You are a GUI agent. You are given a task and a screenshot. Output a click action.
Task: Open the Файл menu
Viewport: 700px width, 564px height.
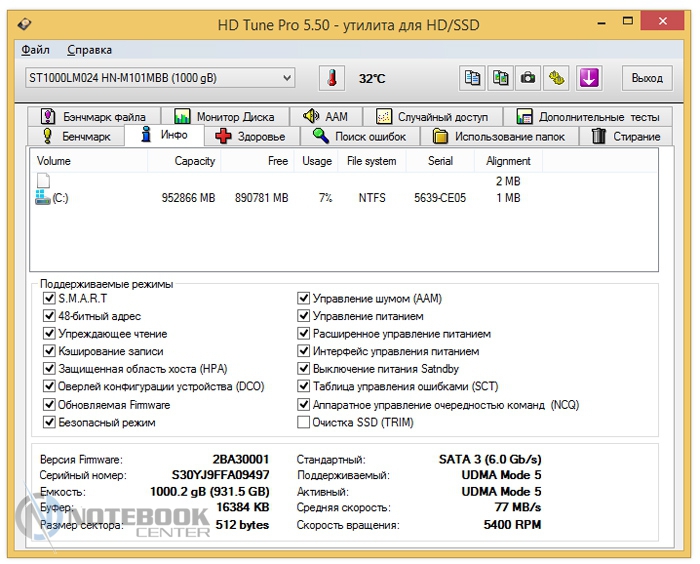(35, 50)
